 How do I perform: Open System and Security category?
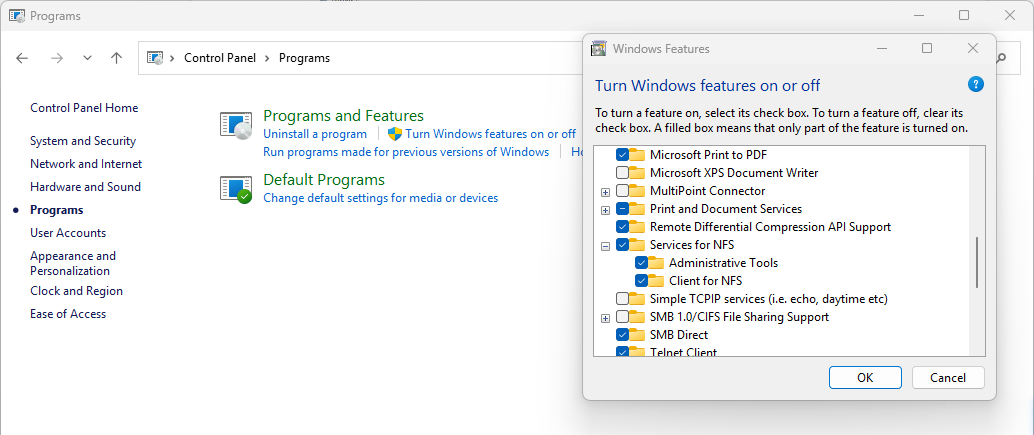(x=83, y=140)
